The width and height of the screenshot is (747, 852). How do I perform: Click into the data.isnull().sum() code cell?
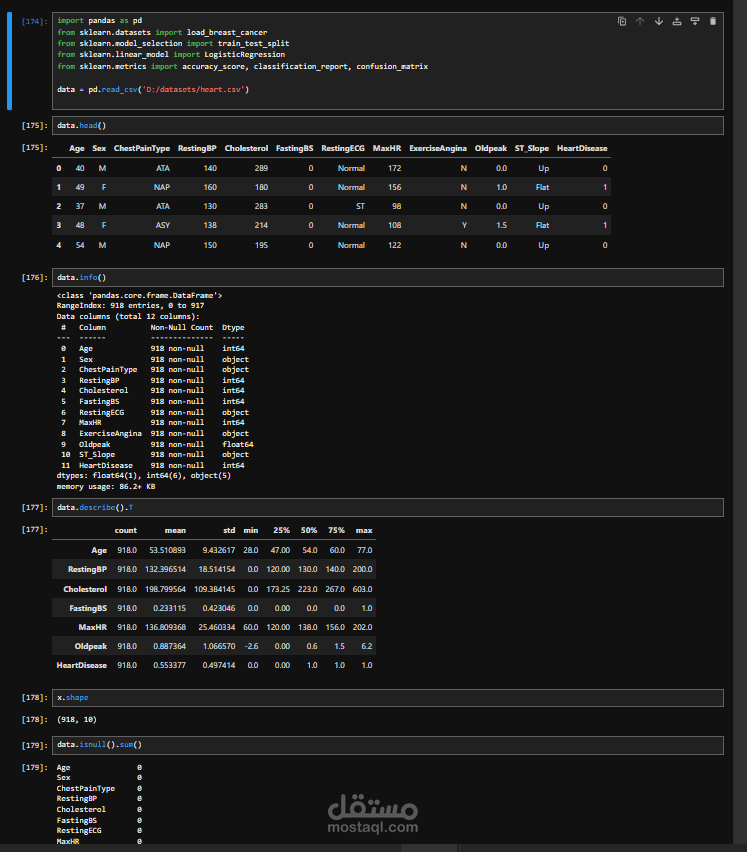pos(387,745)
